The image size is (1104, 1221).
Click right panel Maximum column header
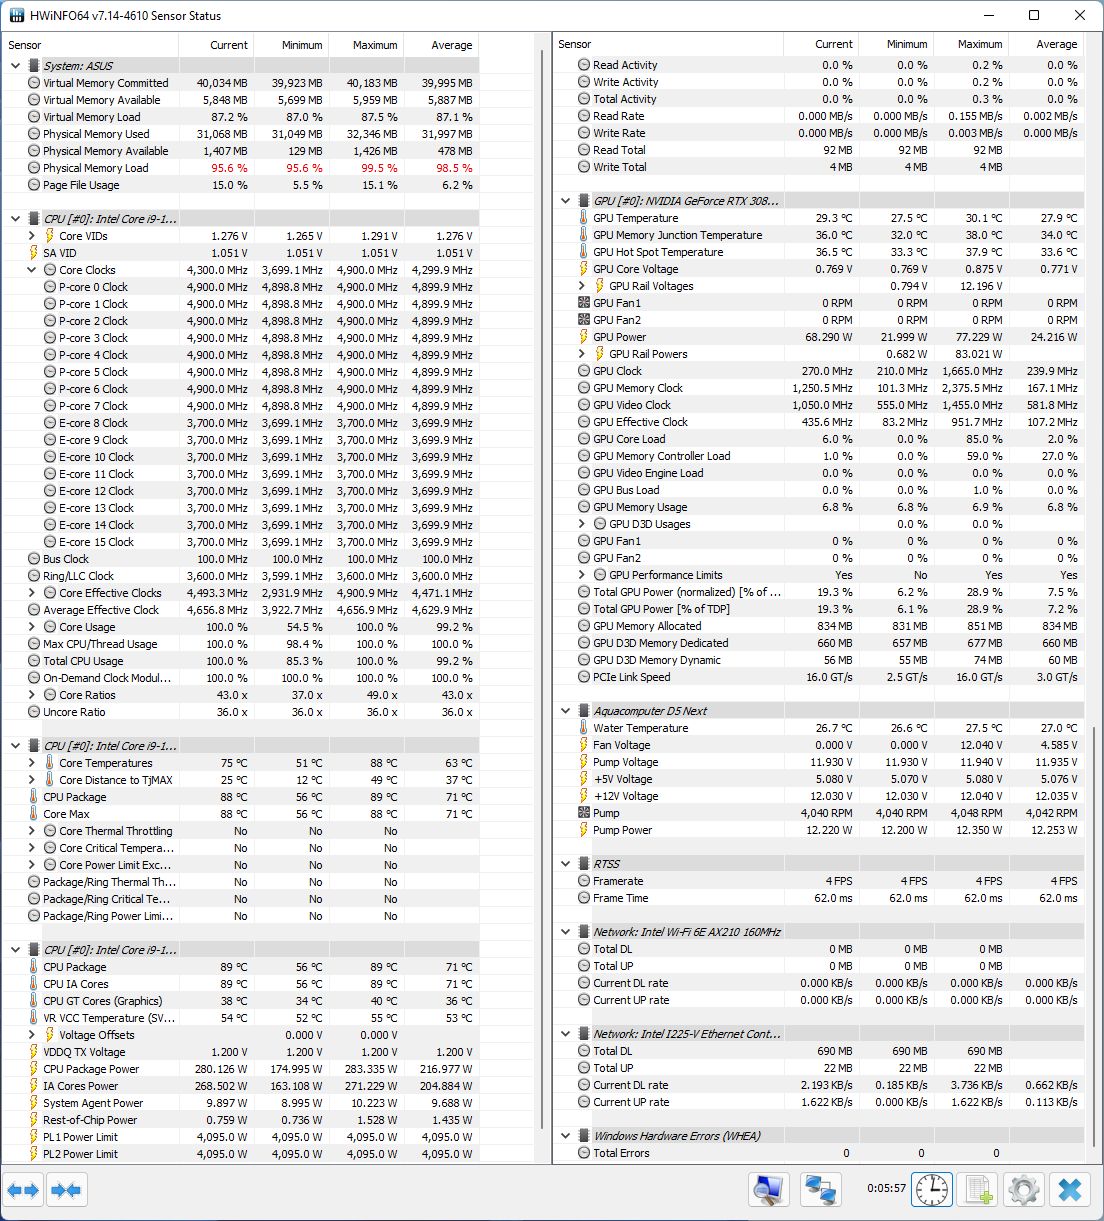pos(971,44)
